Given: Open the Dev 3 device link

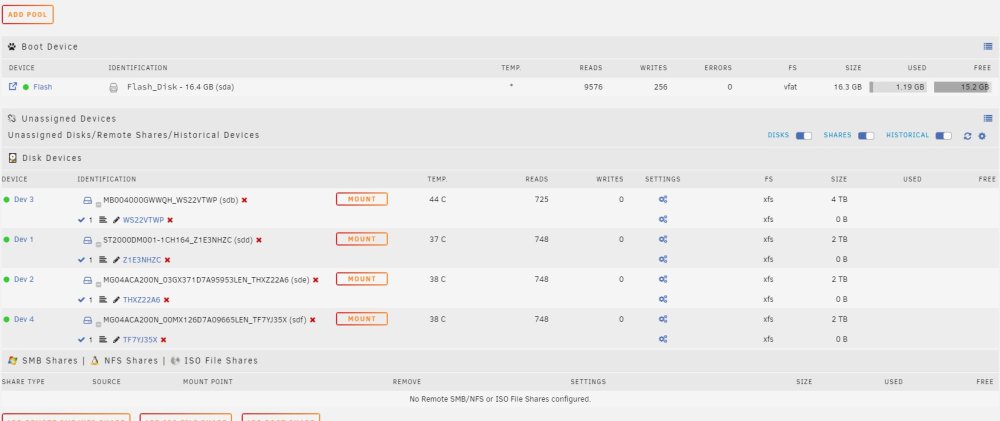Looking at the screenshot, I should [x=24, y=200].
